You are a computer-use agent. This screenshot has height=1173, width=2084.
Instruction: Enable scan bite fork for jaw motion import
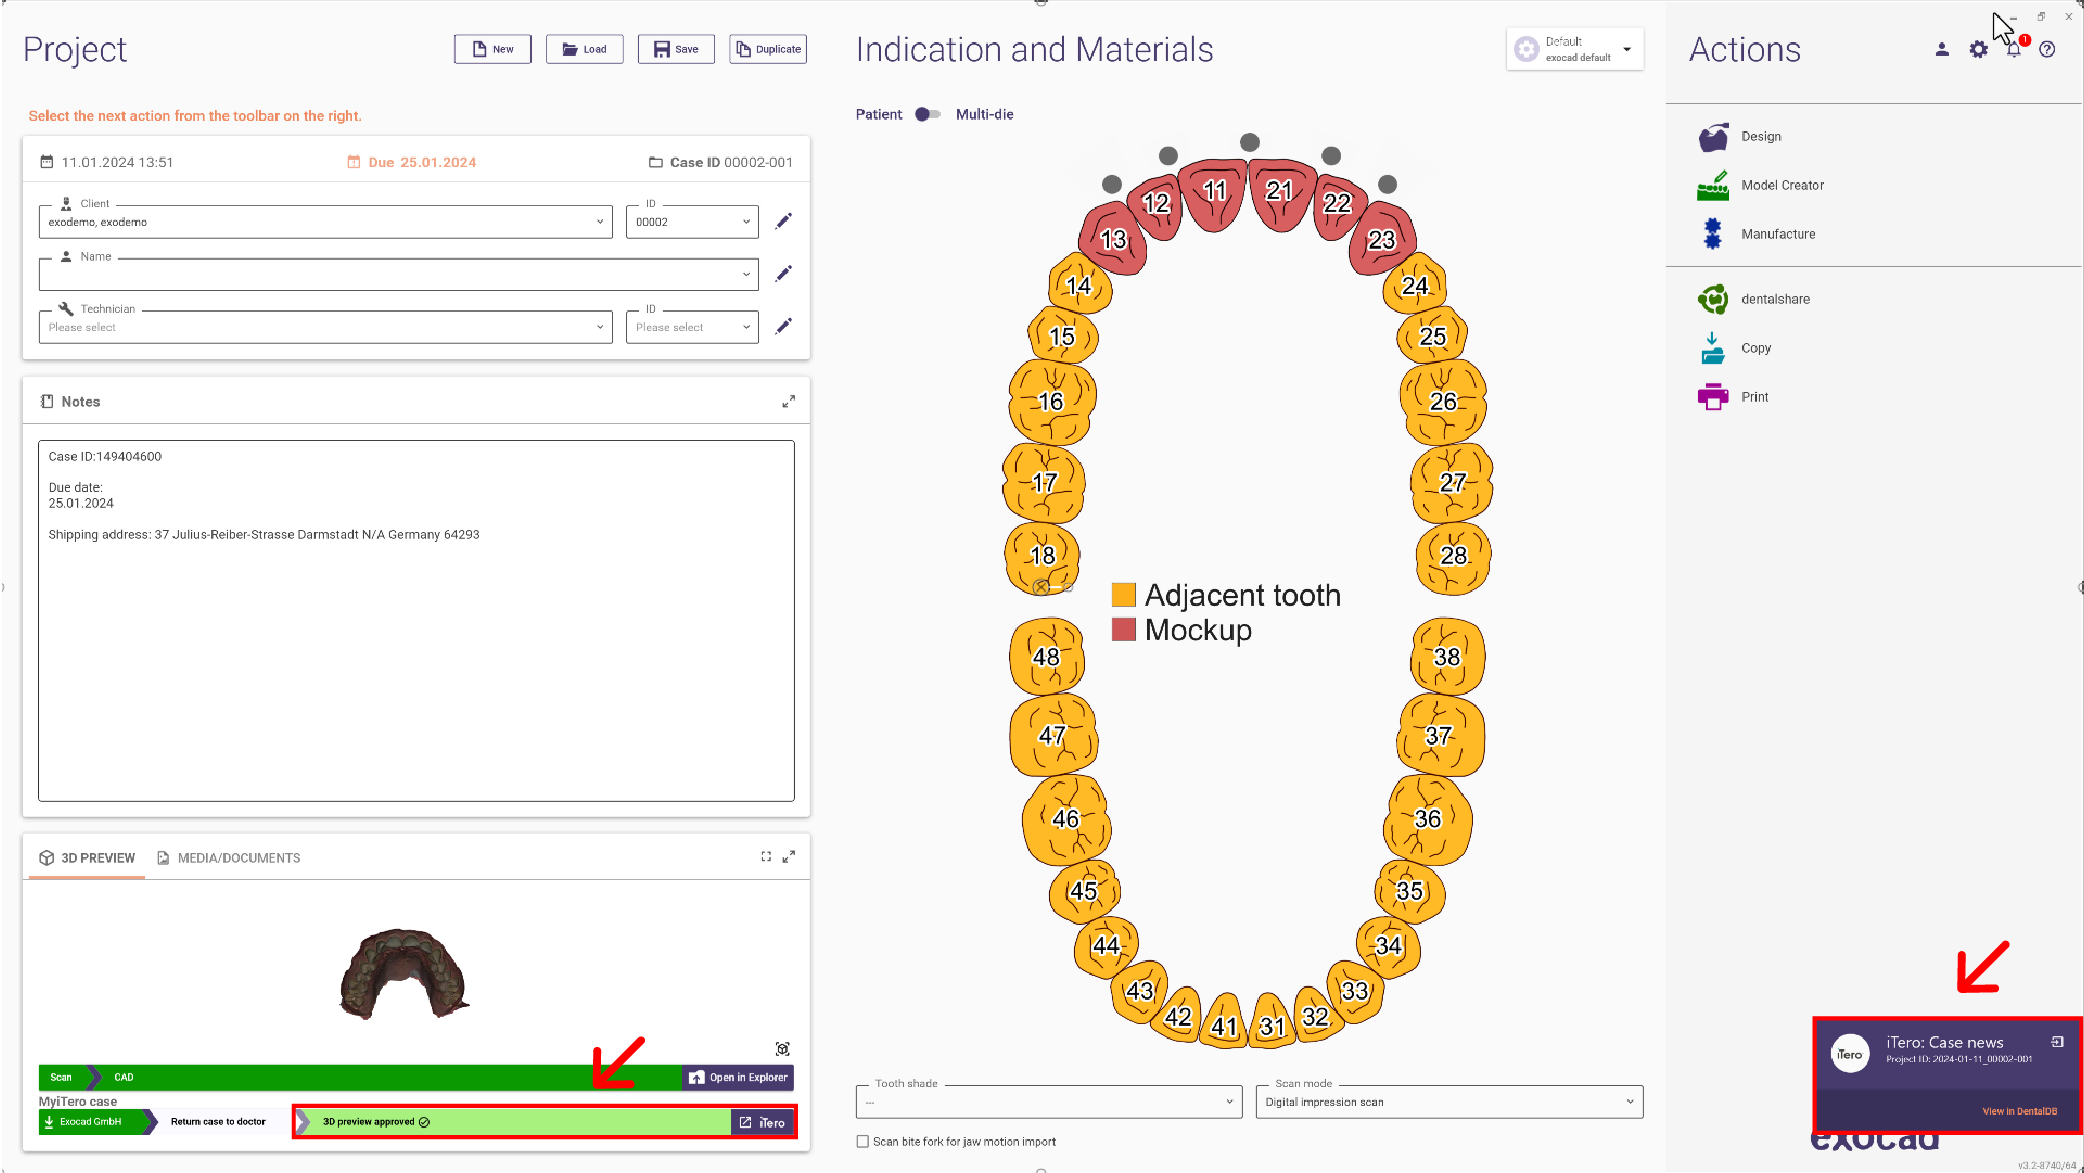pos(862,1141)
